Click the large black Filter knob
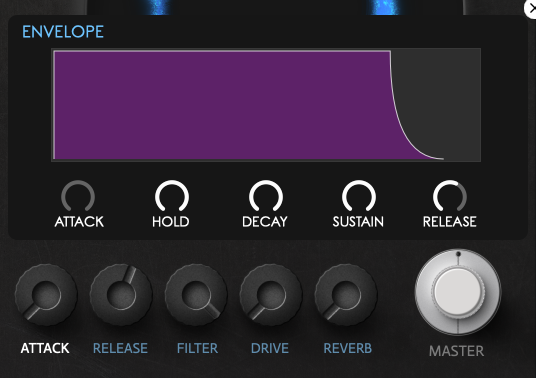 point(196,295)
